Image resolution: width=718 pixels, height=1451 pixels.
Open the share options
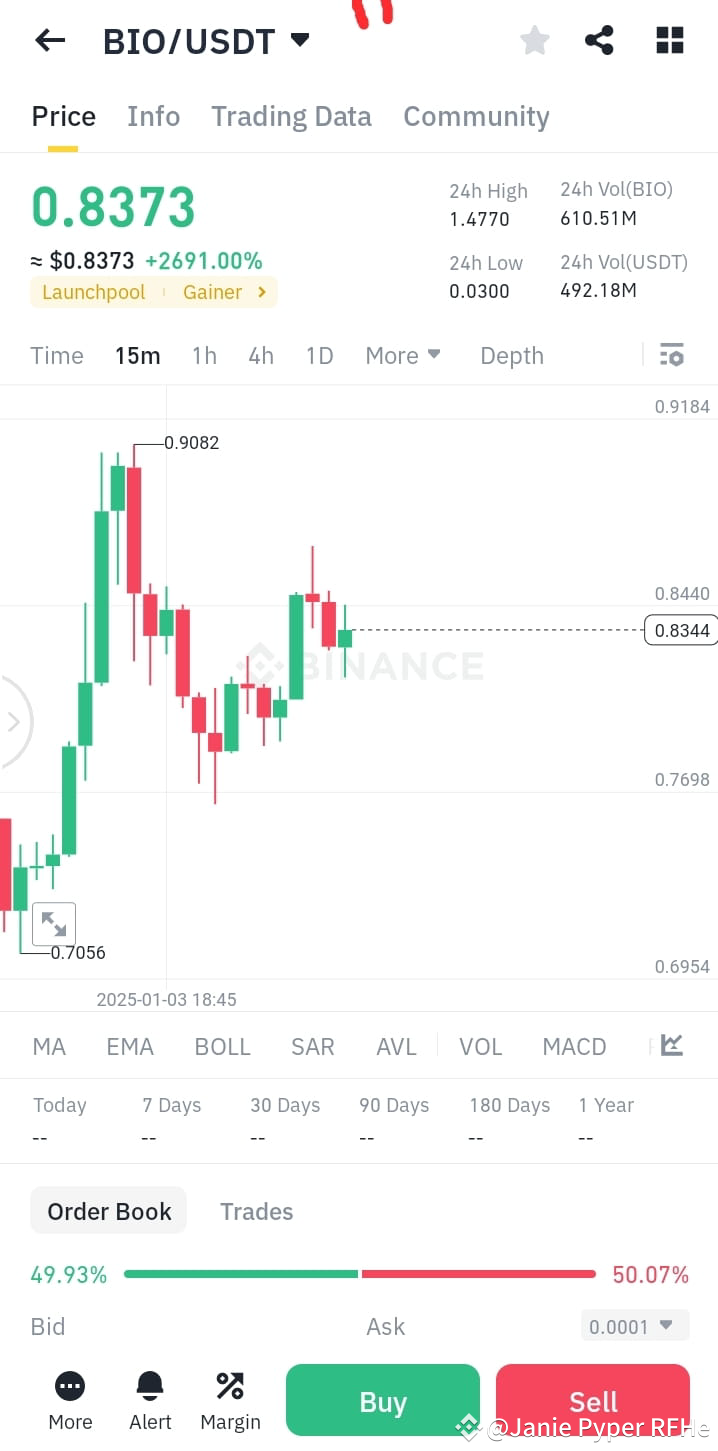click(x=599, y=40)
